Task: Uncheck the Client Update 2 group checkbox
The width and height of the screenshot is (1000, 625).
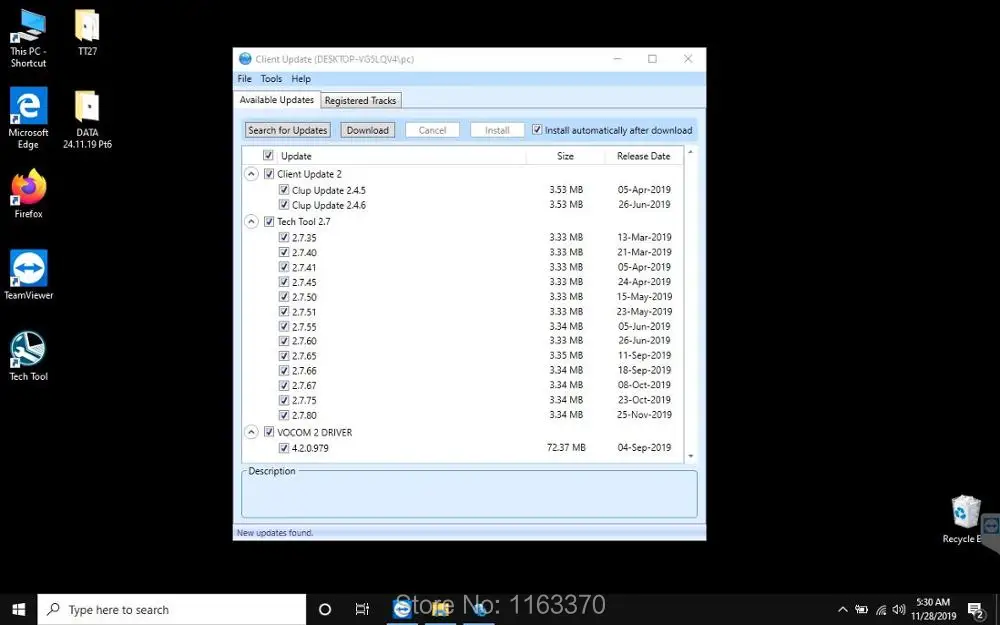Action: [269, 173]
